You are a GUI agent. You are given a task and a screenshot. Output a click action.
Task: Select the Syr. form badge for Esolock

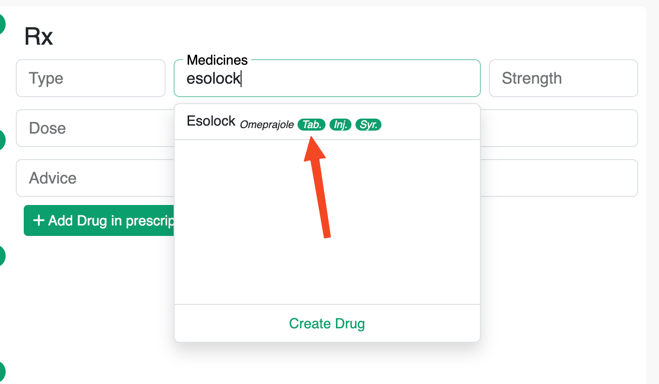368,125
